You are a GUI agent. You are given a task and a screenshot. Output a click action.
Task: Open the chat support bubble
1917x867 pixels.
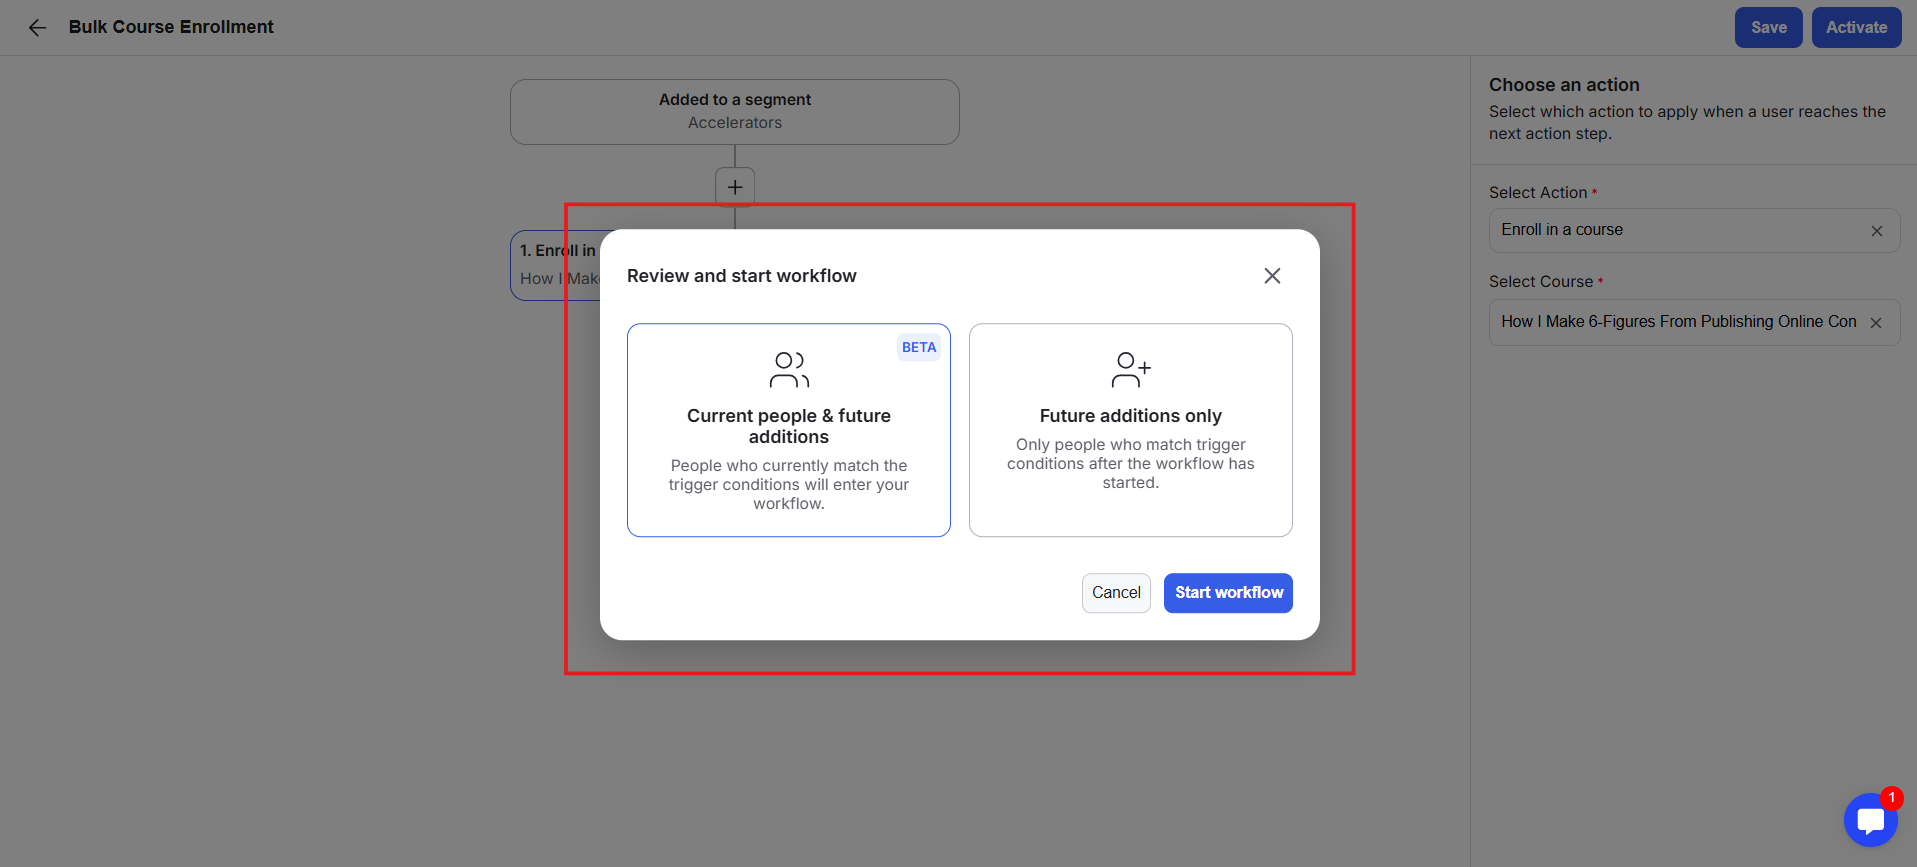pos(1870,820)
